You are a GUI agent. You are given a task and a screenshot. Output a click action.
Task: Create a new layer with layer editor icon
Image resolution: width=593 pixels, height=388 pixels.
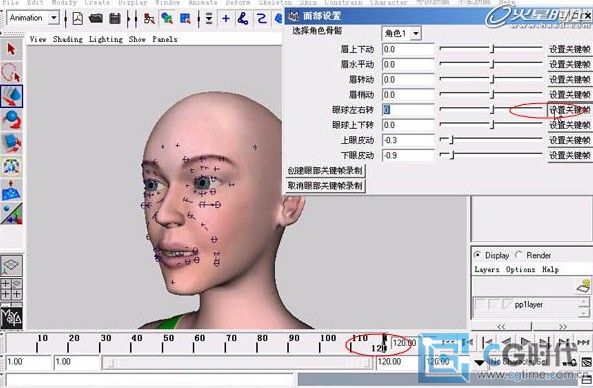pyautogui.click(x=583, y=286)
